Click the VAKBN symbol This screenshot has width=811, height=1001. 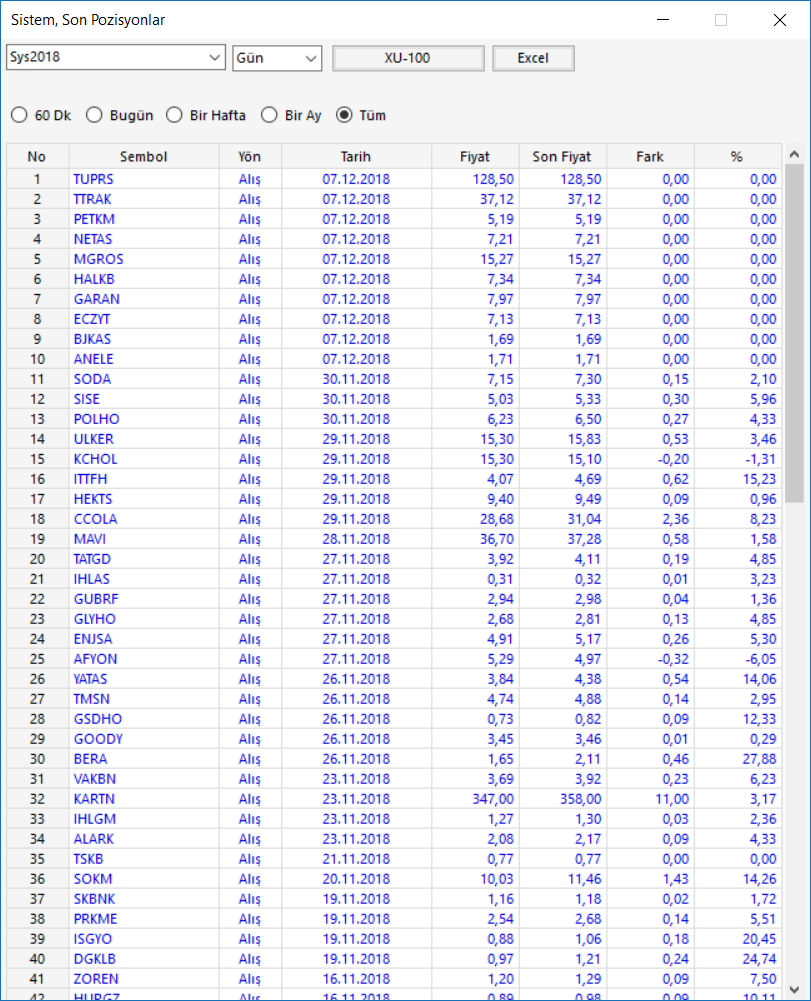point(95,779)
